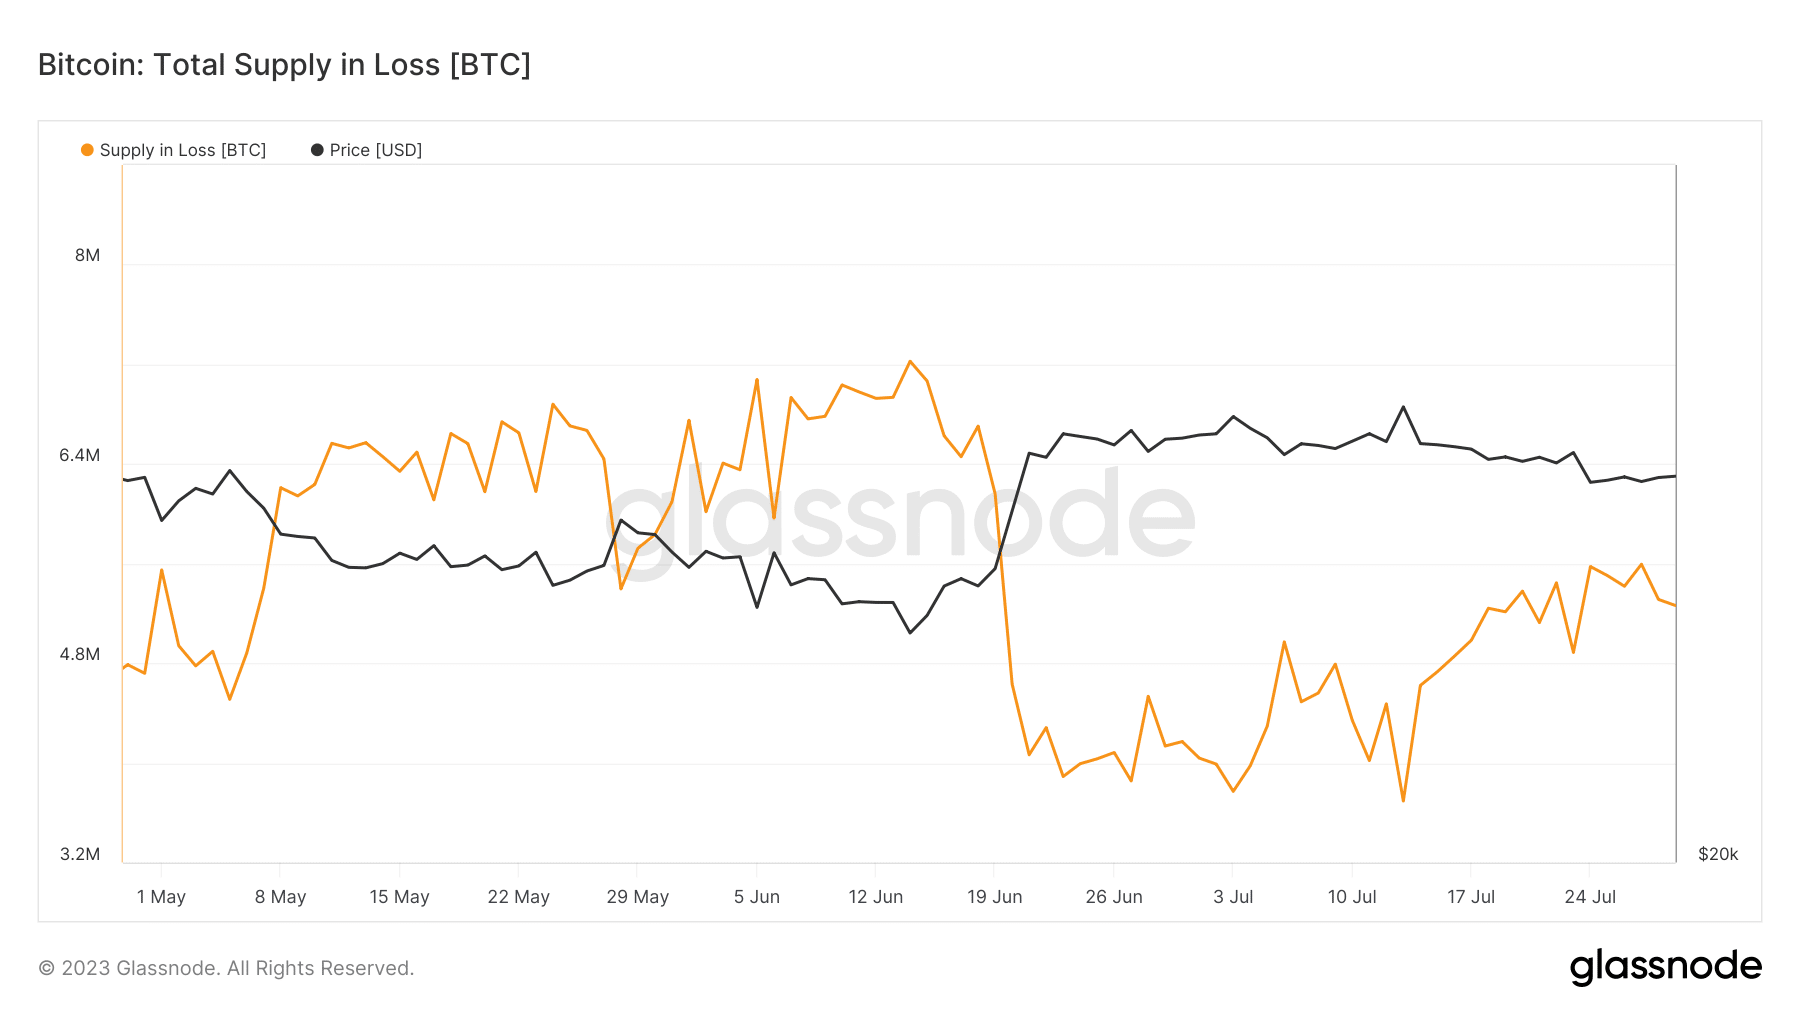Viewport: 1800px width, 1013px height.
Task: Click the 4.8M y-axis label
Action: click(80, 654)
